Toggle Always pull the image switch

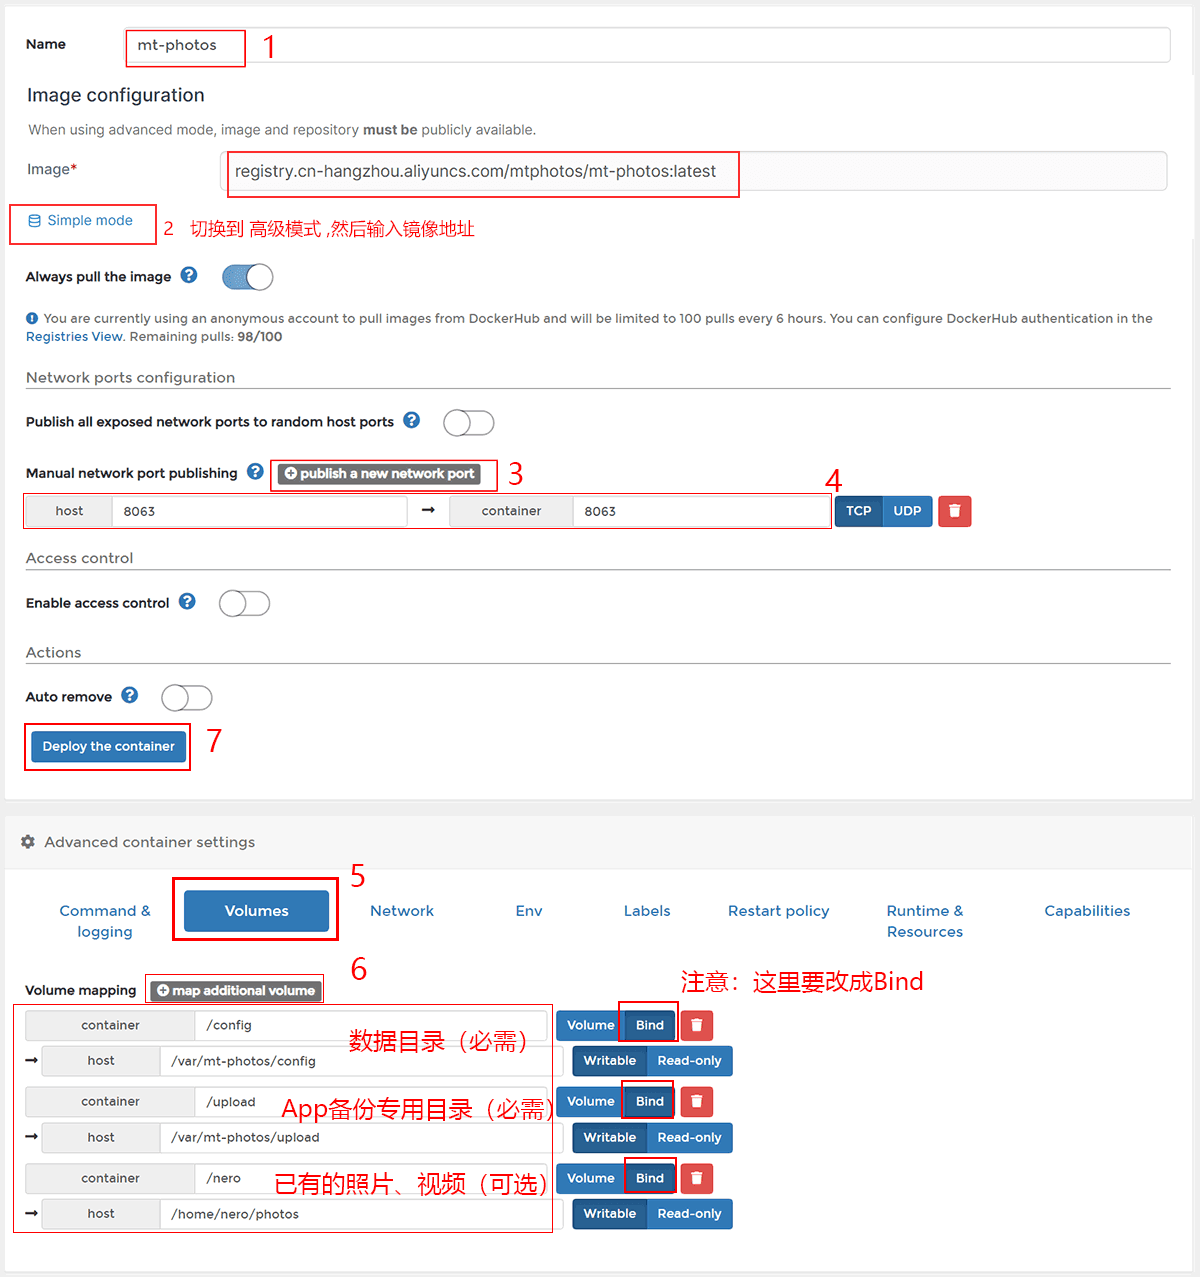pos(248,277)
